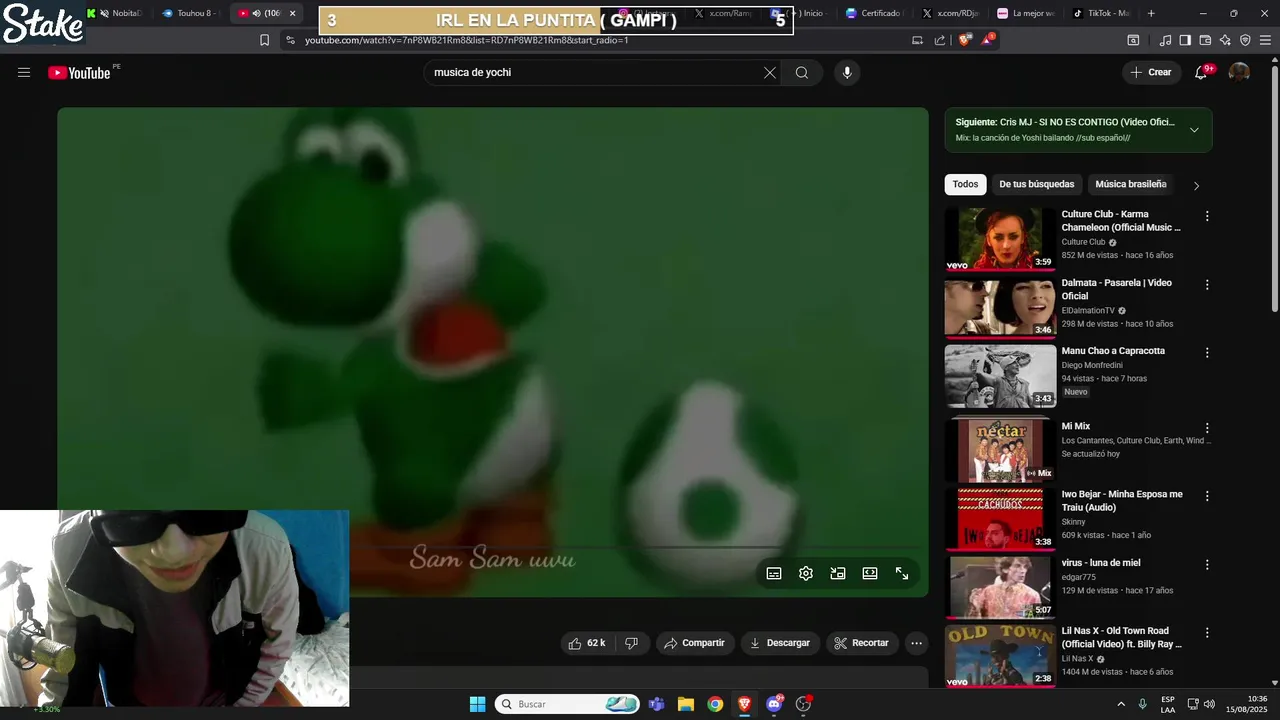Screen dimensions: 1280x720
Task: Toggle subtitles in the video player
Action: 774,573
